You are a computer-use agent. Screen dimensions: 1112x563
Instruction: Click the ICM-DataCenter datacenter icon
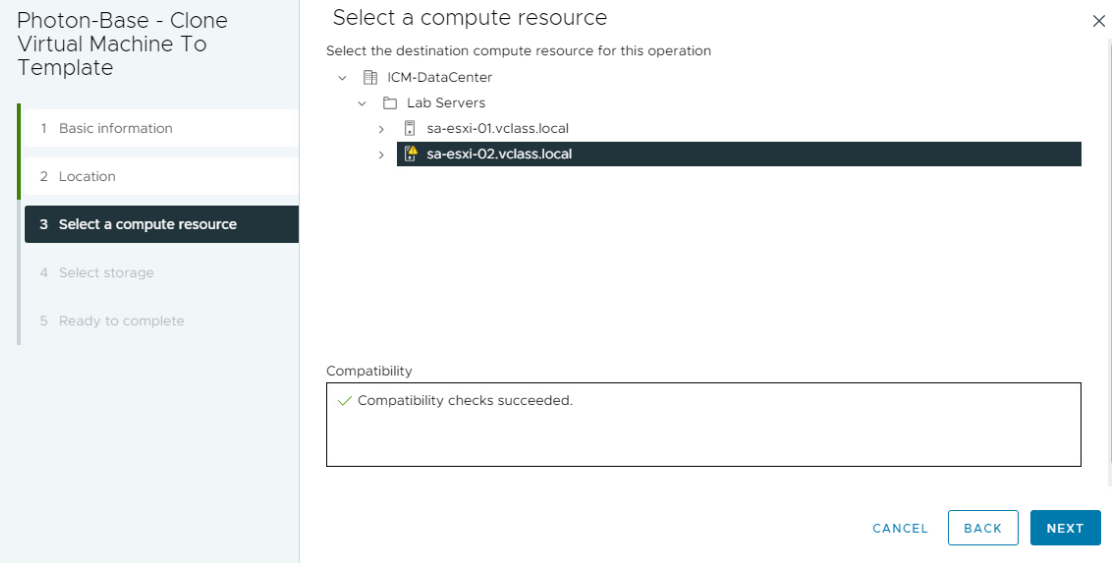pos(370,77)
